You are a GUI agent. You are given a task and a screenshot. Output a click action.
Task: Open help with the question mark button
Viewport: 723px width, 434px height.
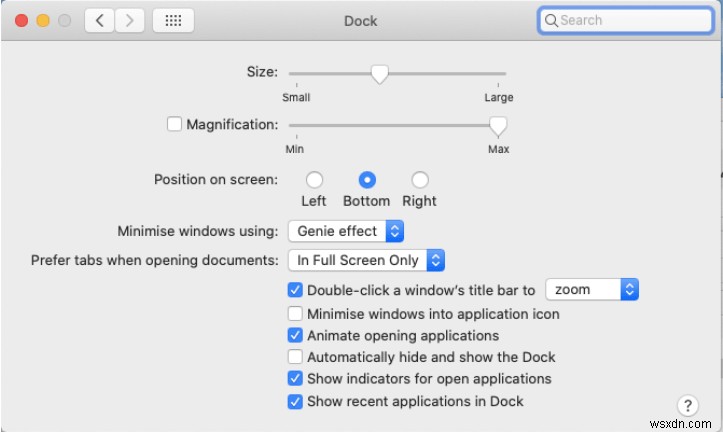click(x=687, y=406)
